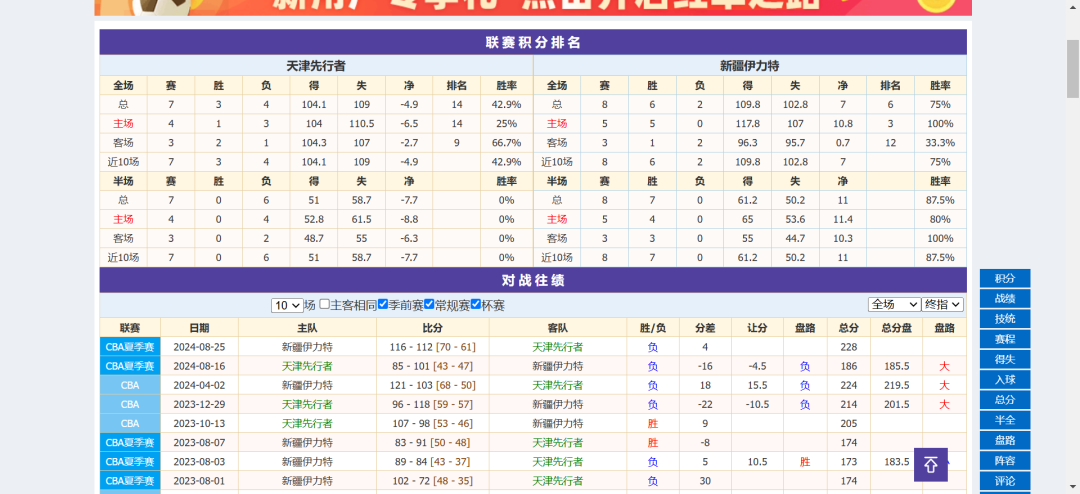
Task: Click red 胜 result in 2023-10-13 row
Action: 653,423
